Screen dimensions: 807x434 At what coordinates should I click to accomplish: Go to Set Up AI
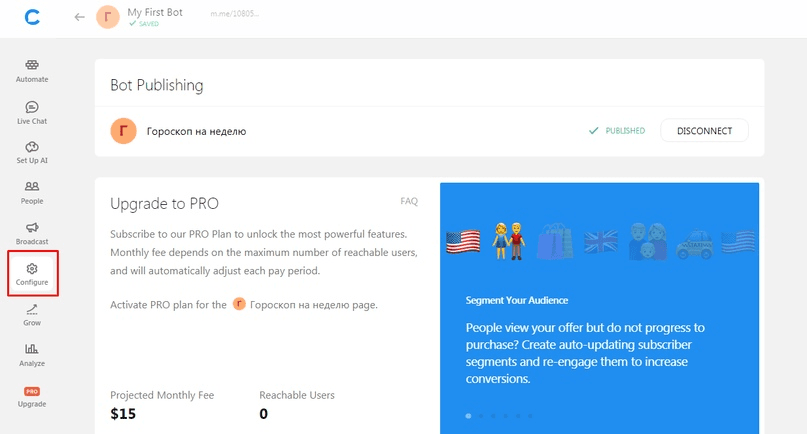[32, 153]
